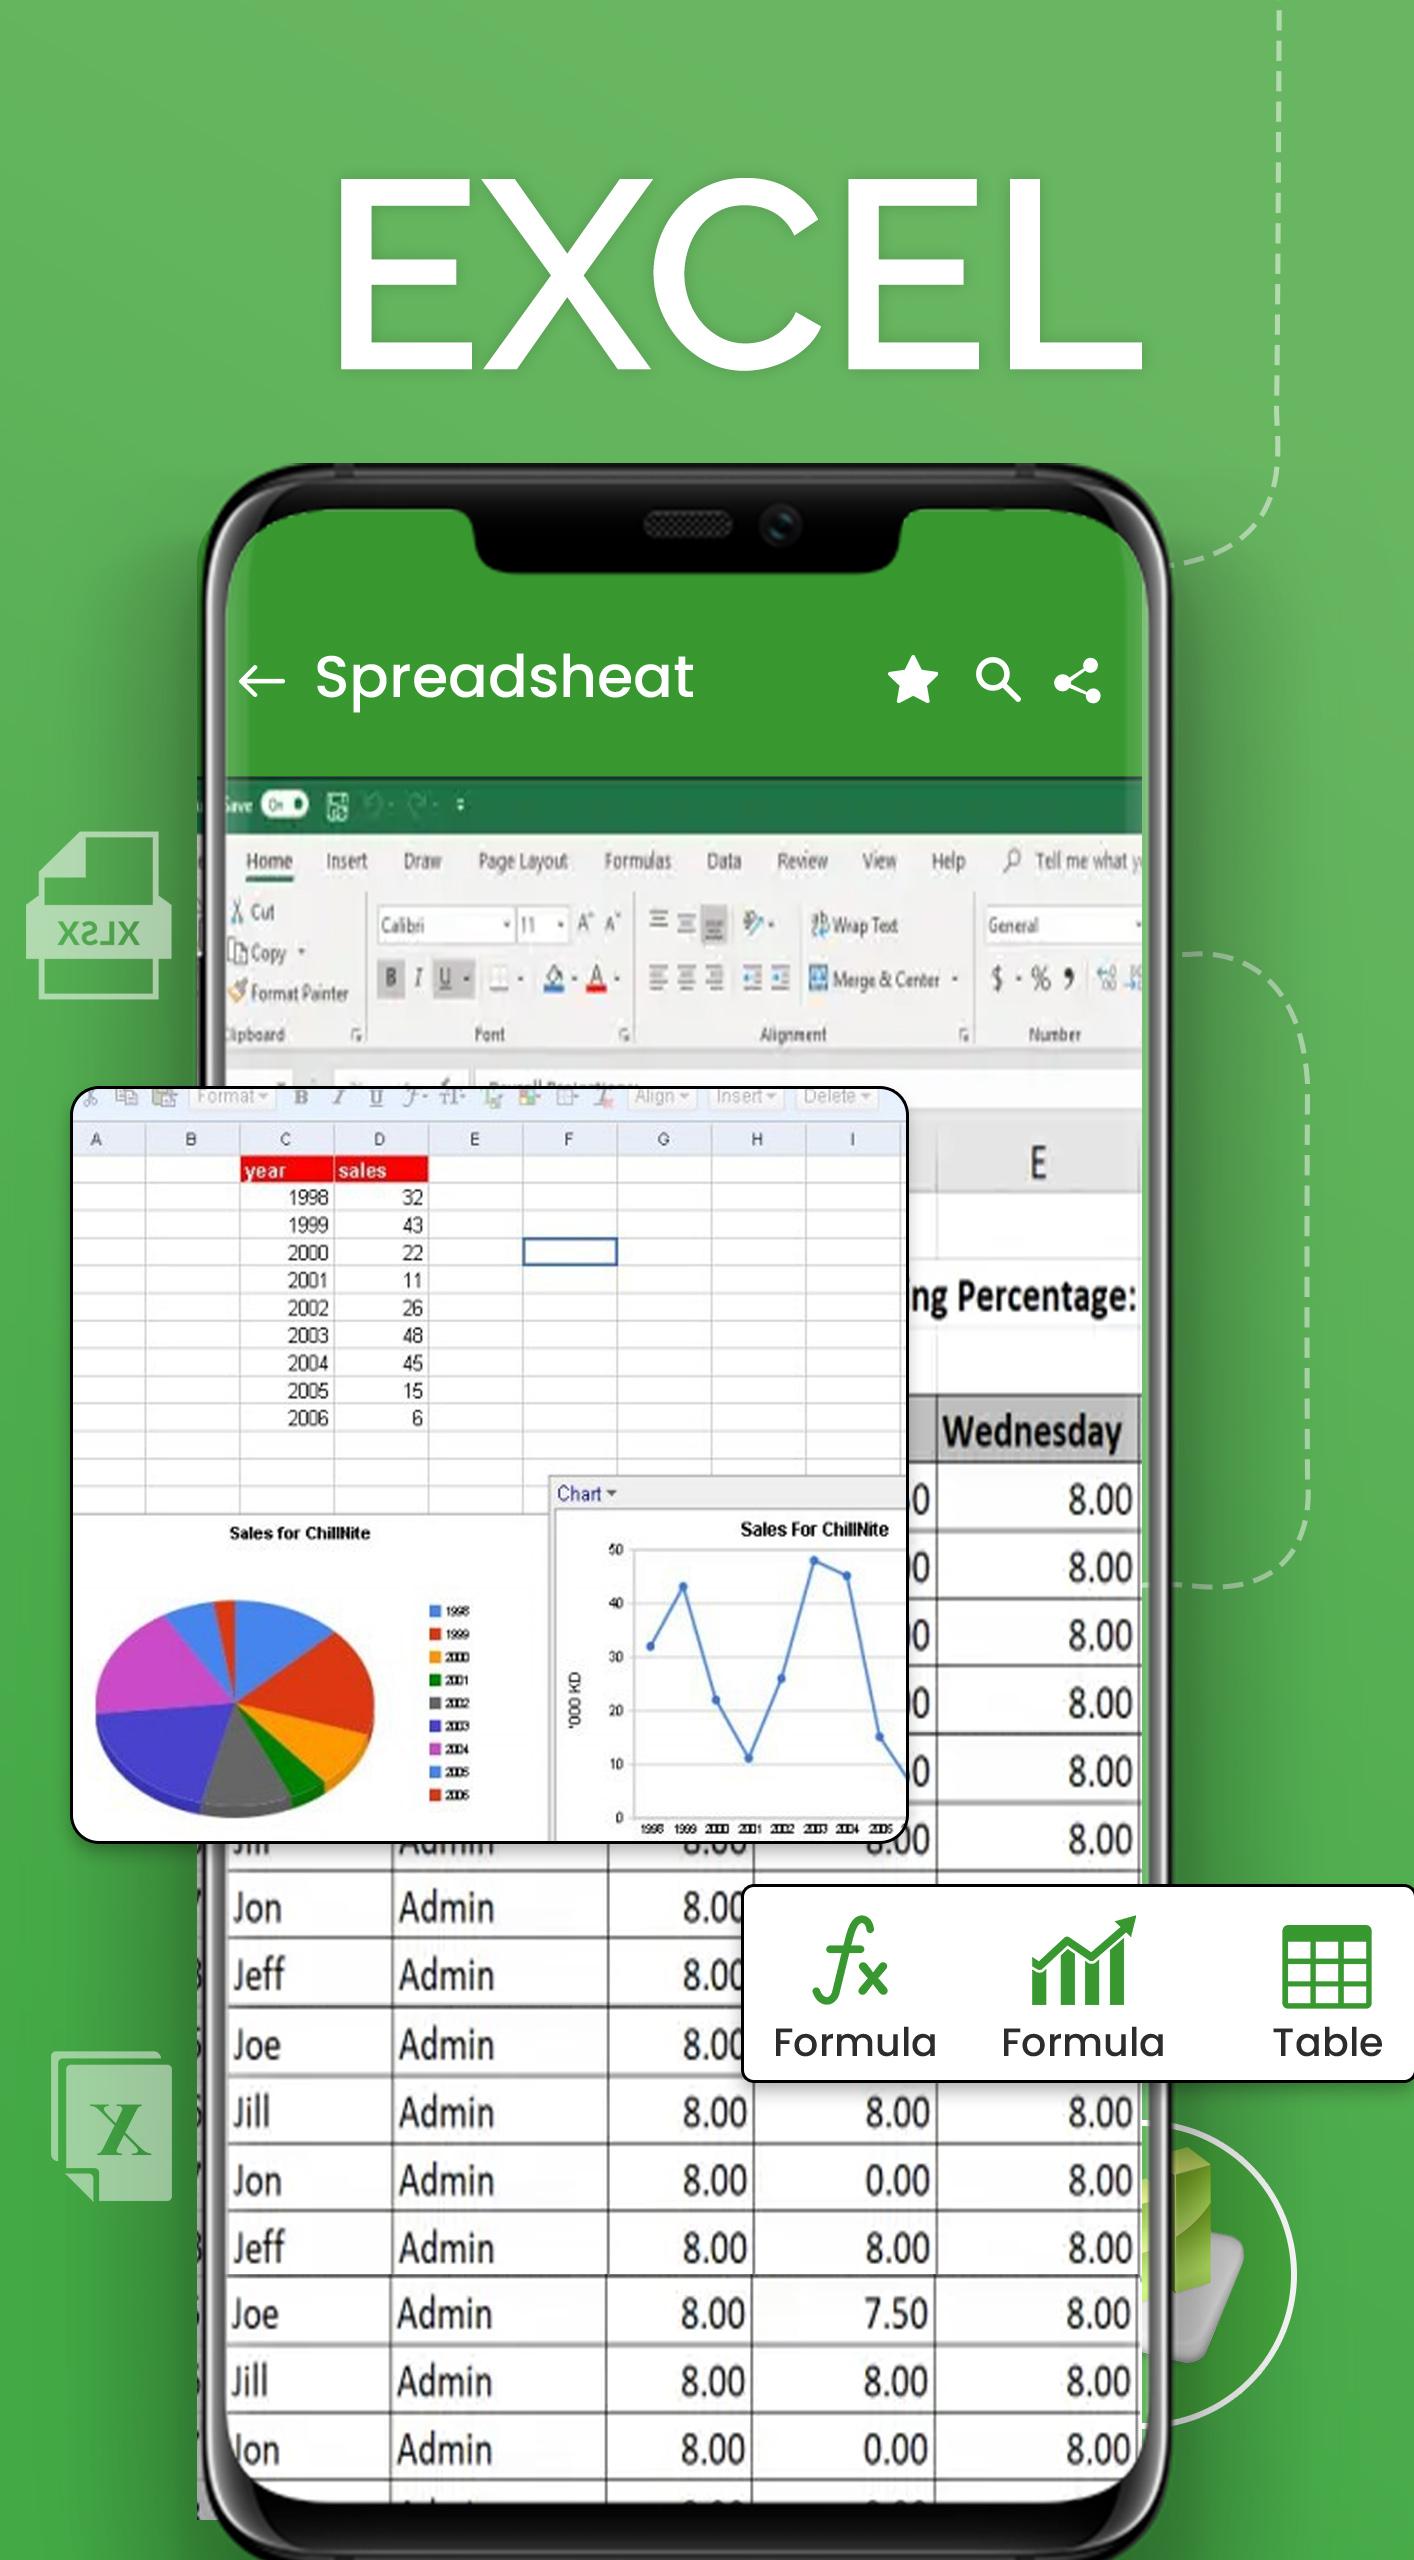Image resolution: width=1414 pixels, height=2560 pixels.
Task: Open the Draw ribbon tab
Action: pyautogui.click(x=422, y=861)
